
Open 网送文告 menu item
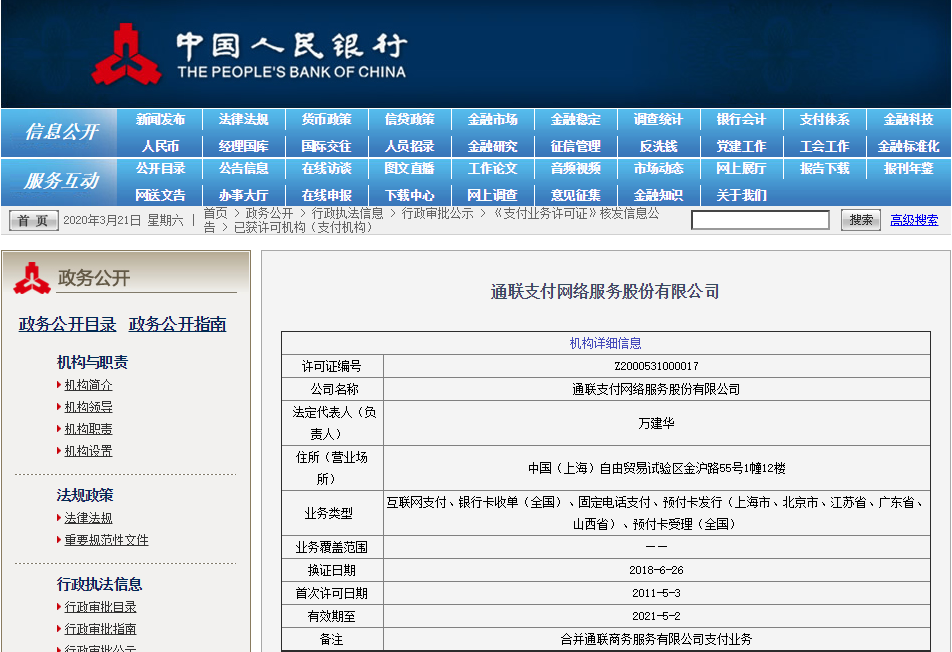click(160, 195)
